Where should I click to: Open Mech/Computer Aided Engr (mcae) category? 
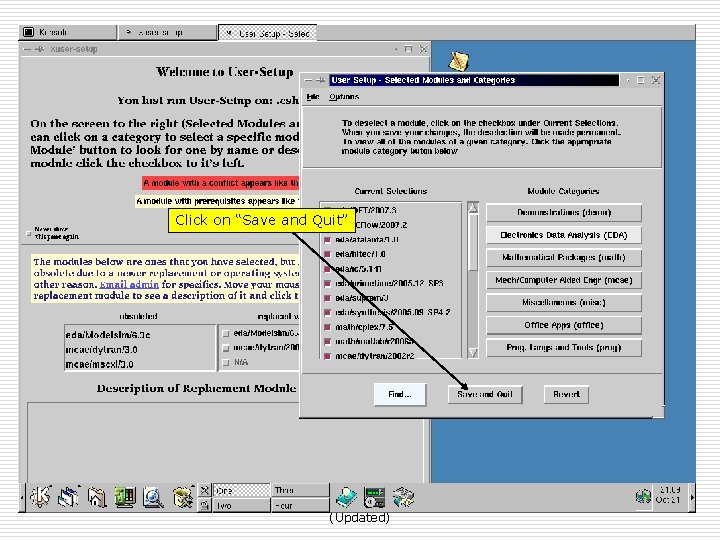(564, 280)
